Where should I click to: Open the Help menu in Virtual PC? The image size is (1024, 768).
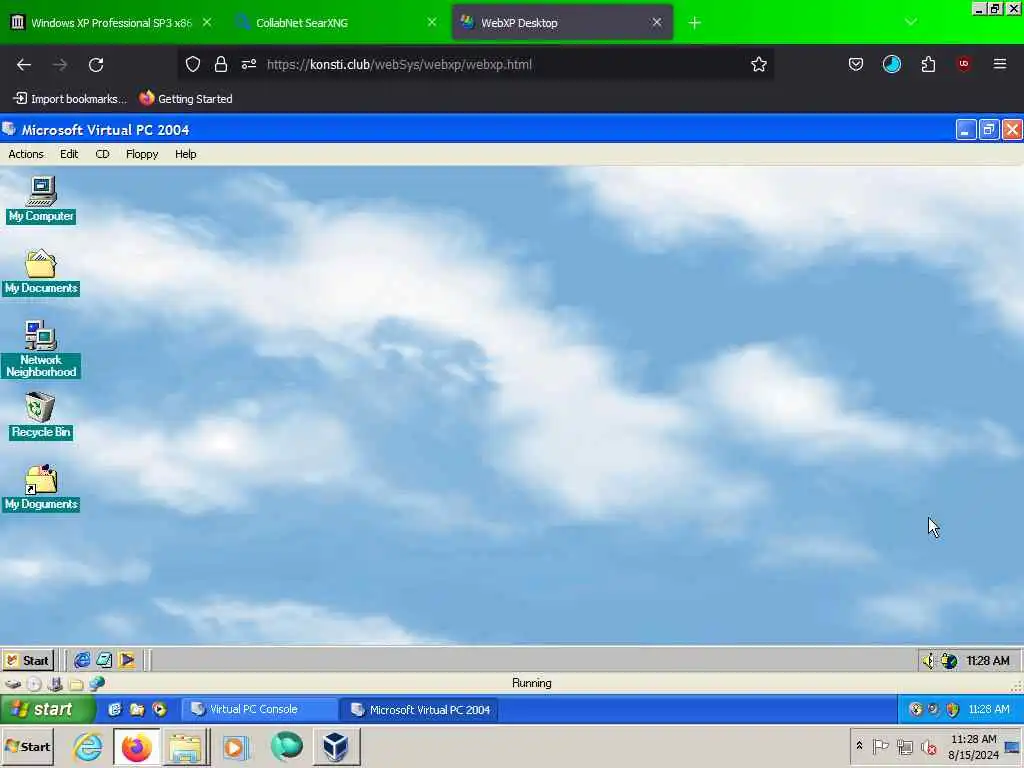pos(185,154)
